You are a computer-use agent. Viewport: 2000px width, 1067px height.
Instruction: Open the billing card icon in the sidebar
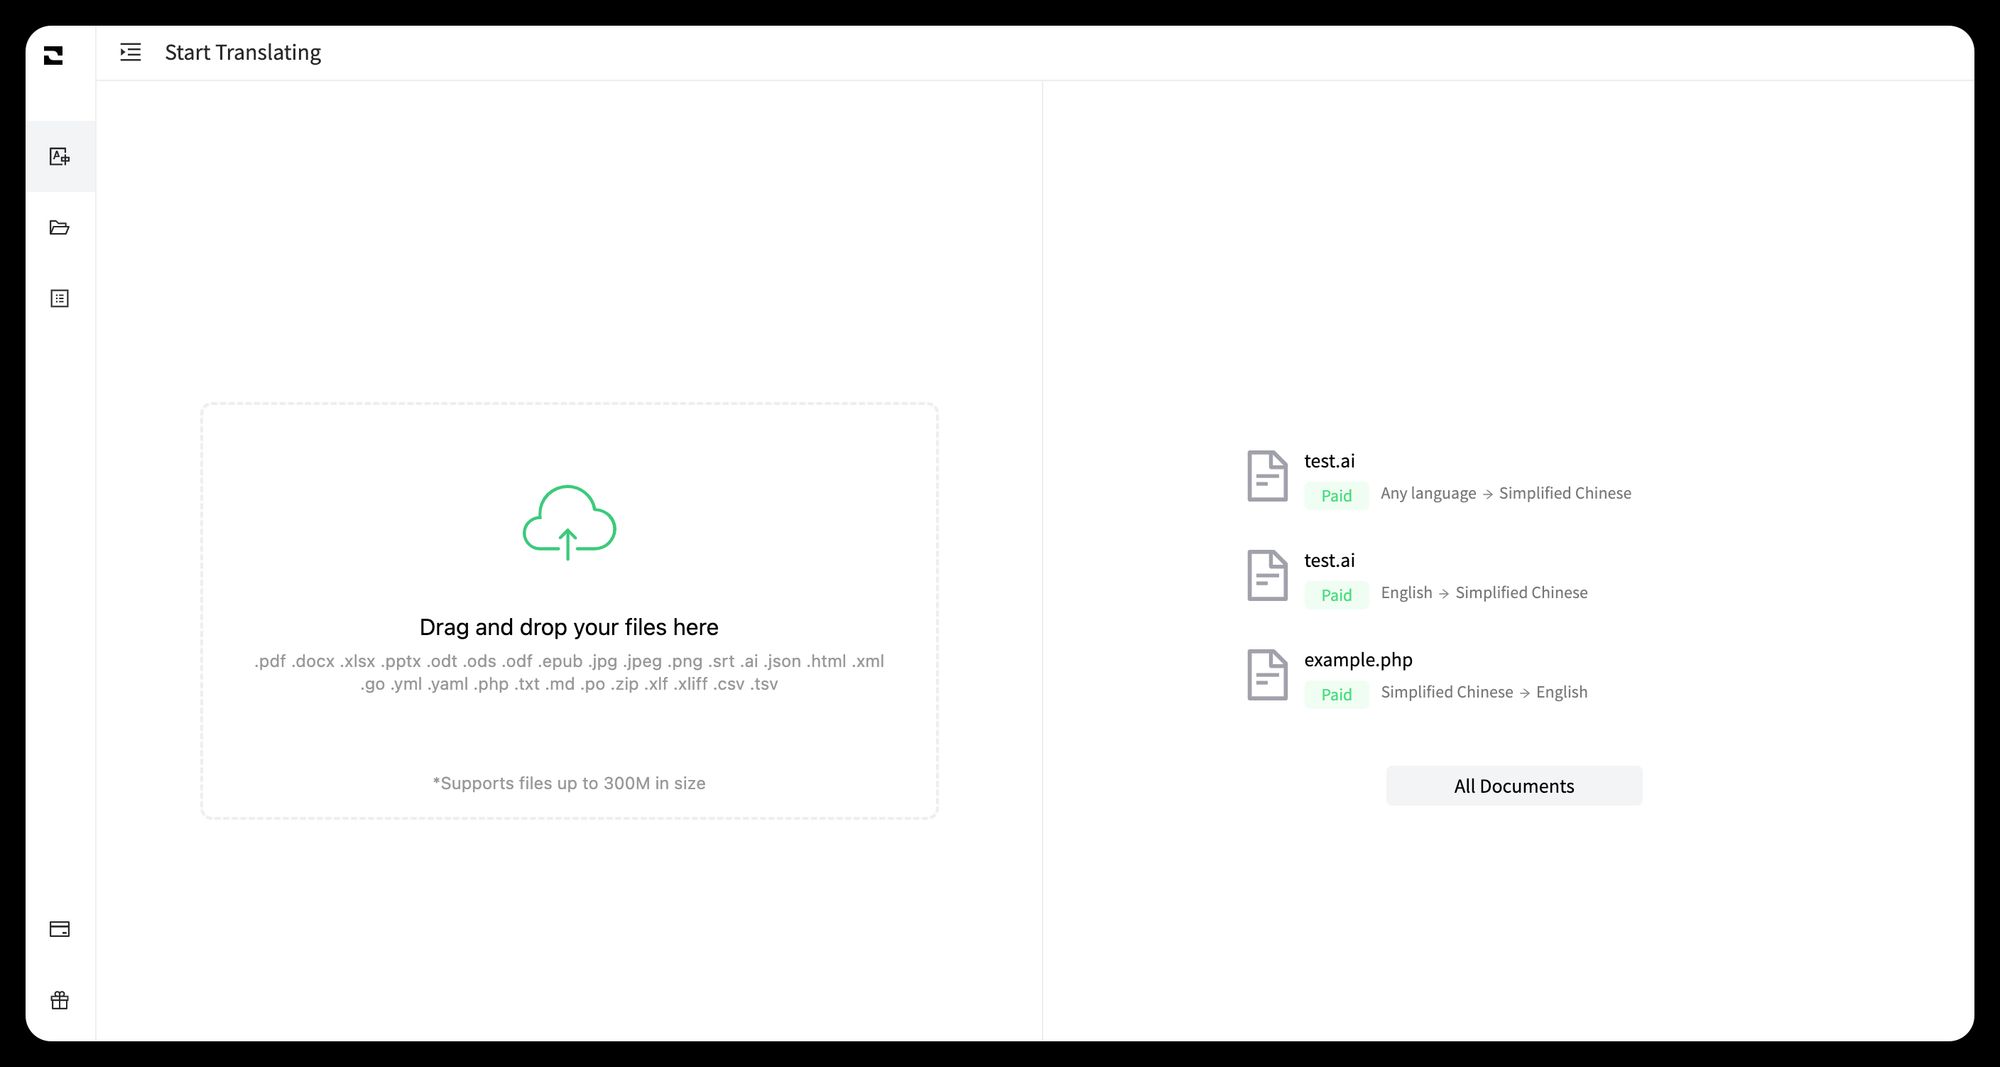coord(60,929)
